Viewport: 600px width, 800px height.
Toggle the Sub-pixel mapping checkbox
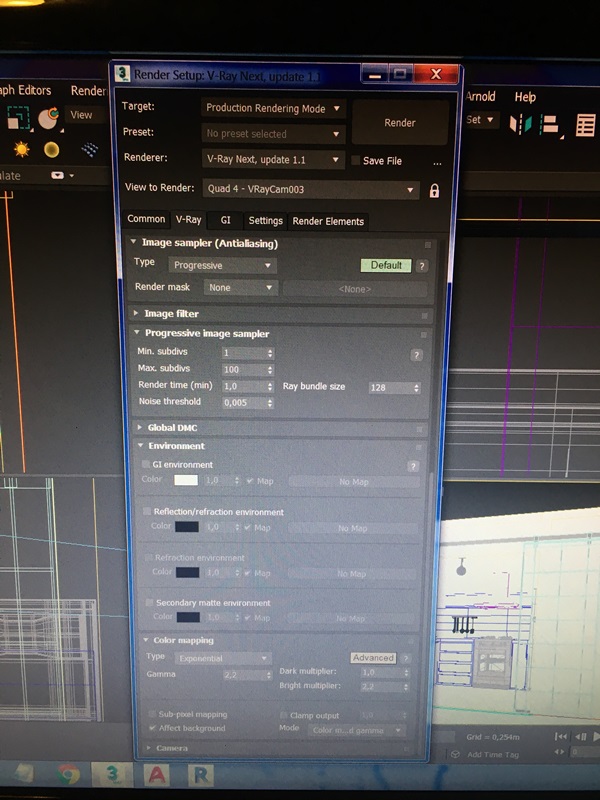point(152,714)
